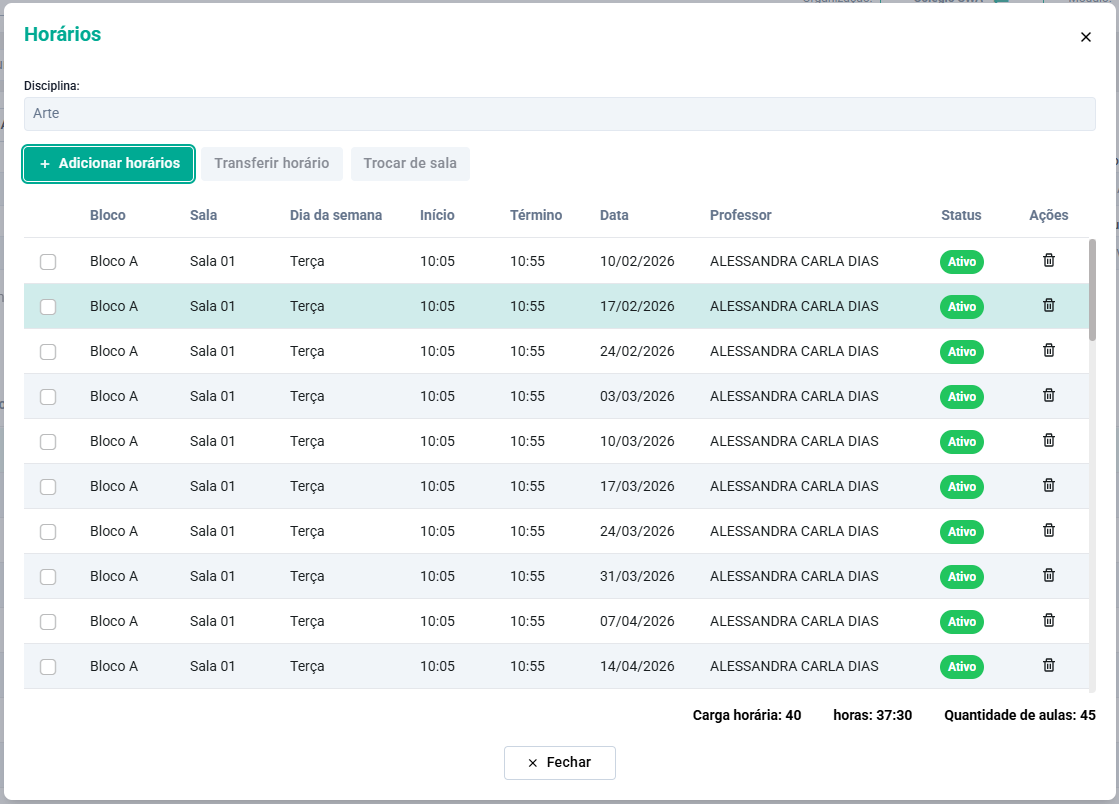Click the Disciplina field showing Arte

[x=560, y=113]
